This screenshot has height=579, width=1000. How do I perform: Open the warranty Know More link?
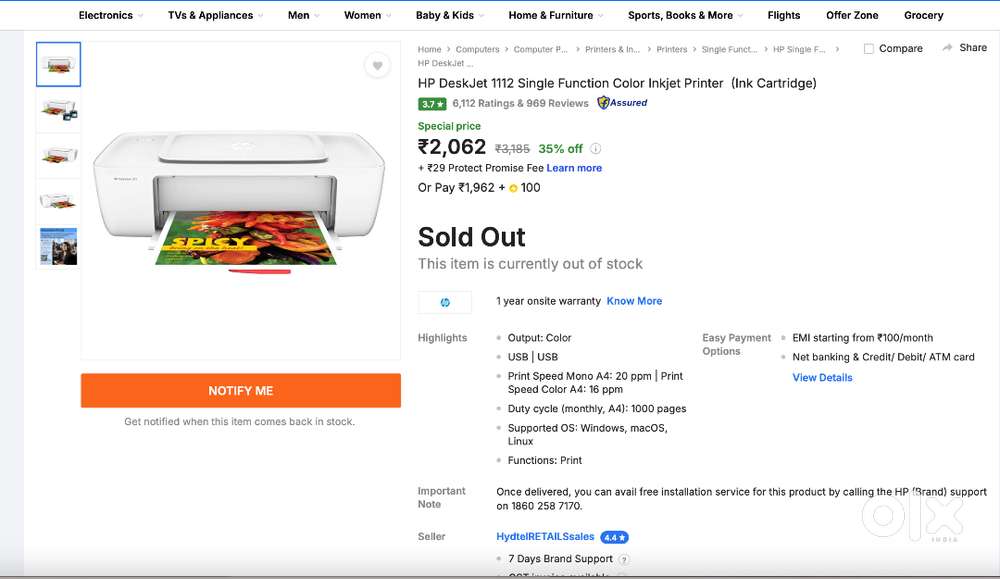(634, 301)
